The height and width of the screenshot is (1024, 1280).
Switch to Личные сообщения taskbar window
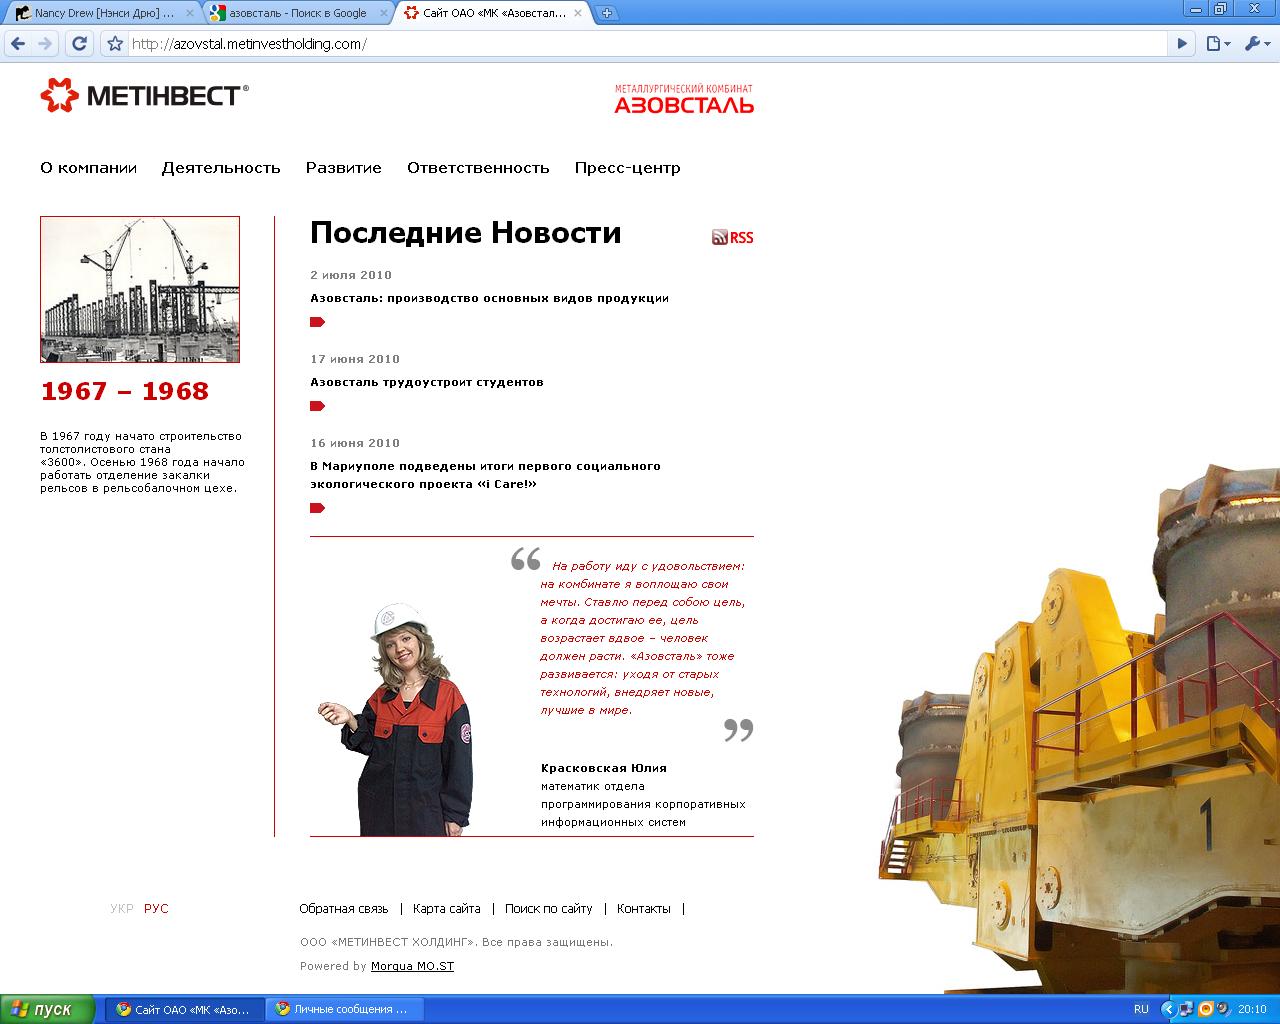coord(346,1009)
